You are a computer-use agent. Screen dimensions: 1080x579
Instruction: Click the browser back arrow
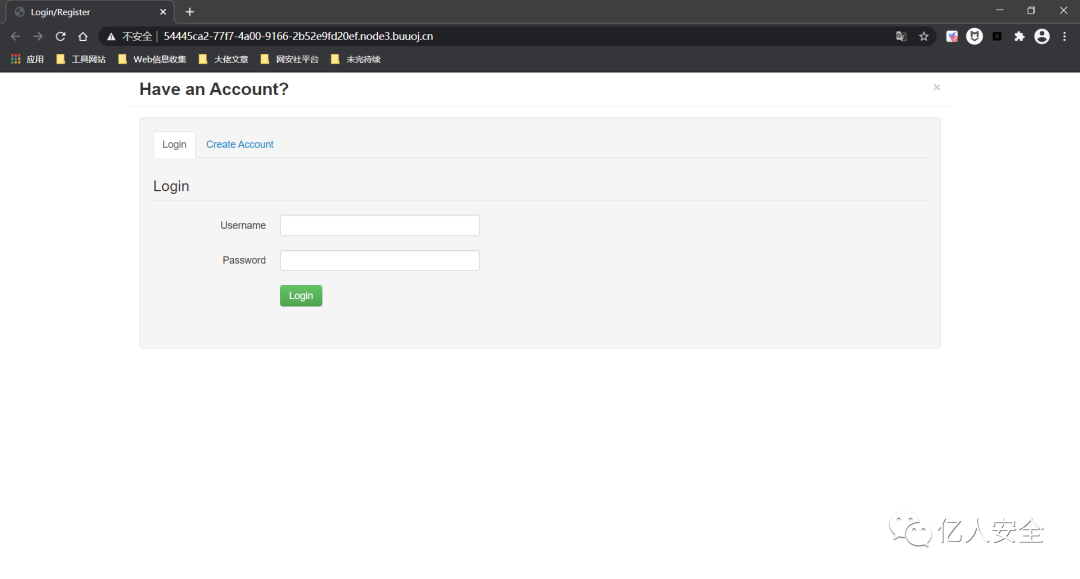coord(15,36)
